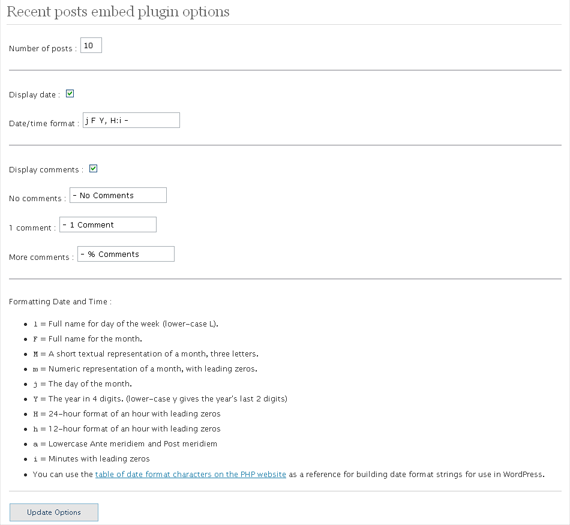Uncheck the Display comments checkbox

tap(93, 169)
